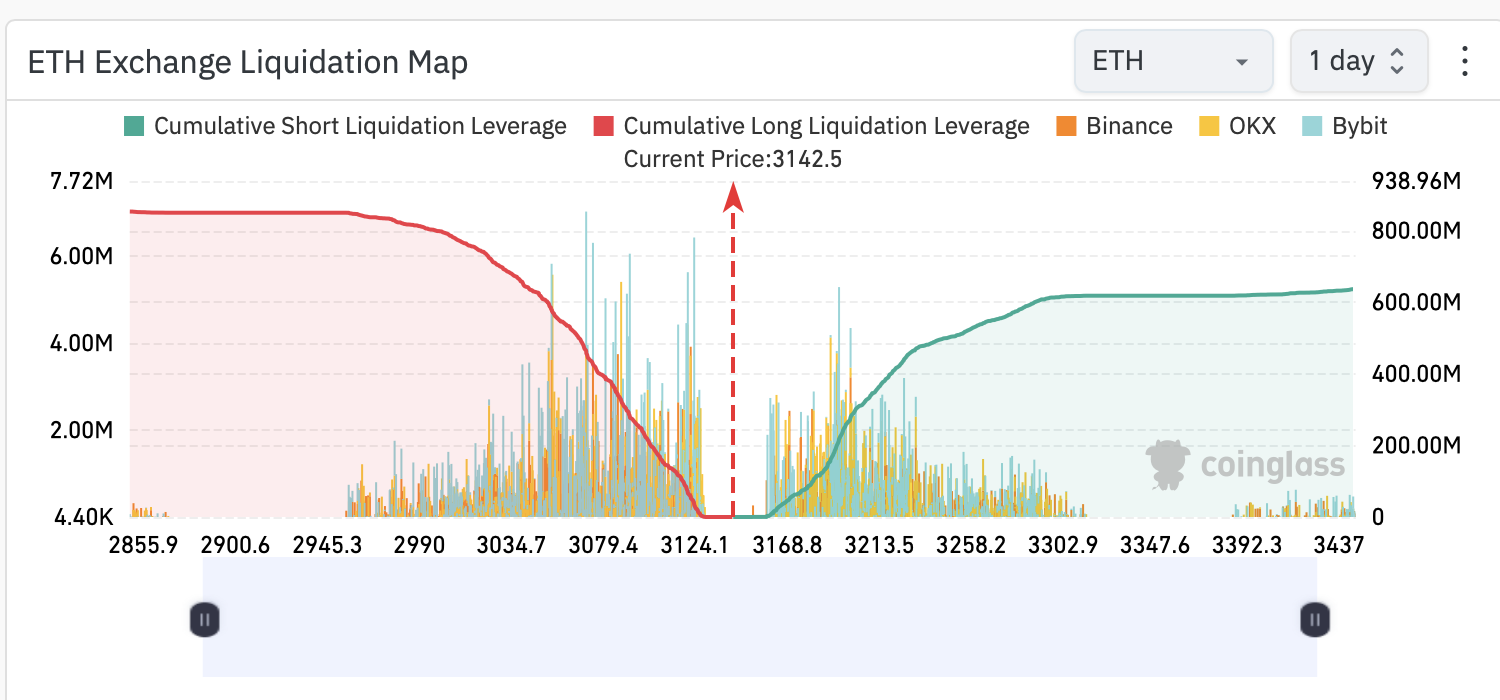Toggle Cumulative Long Liquidation Leverage series label
Viewport: 1500px width, 700px height.
(826, 127)
